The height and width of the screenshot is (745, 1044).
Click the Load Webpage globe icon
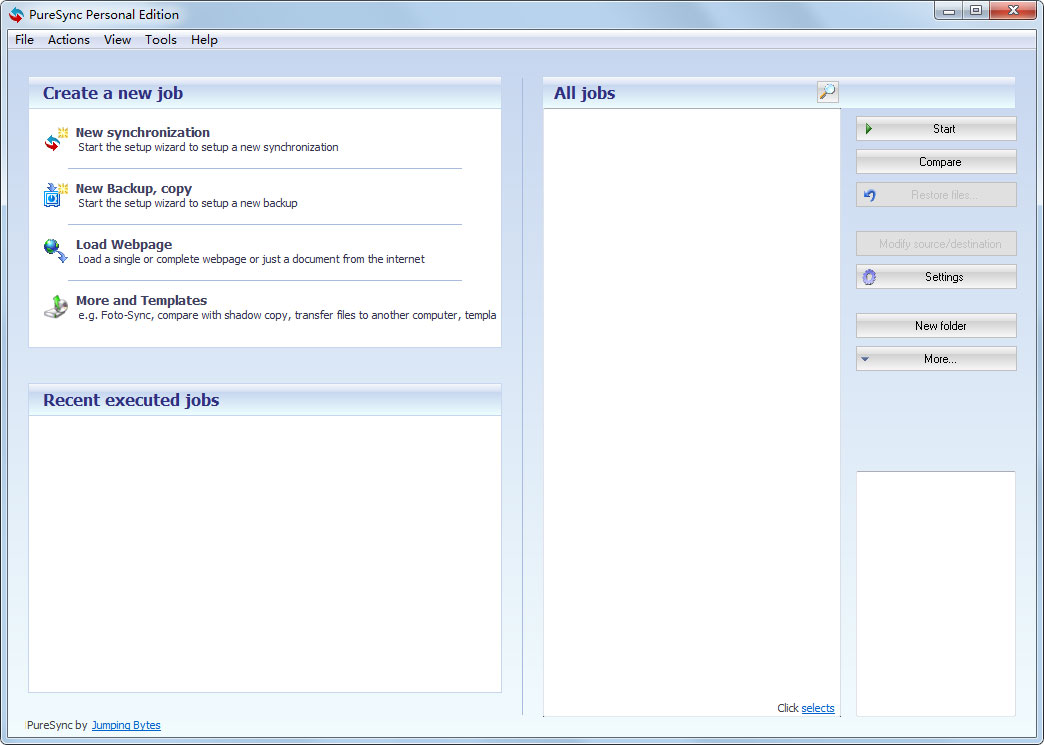(55, 250)
